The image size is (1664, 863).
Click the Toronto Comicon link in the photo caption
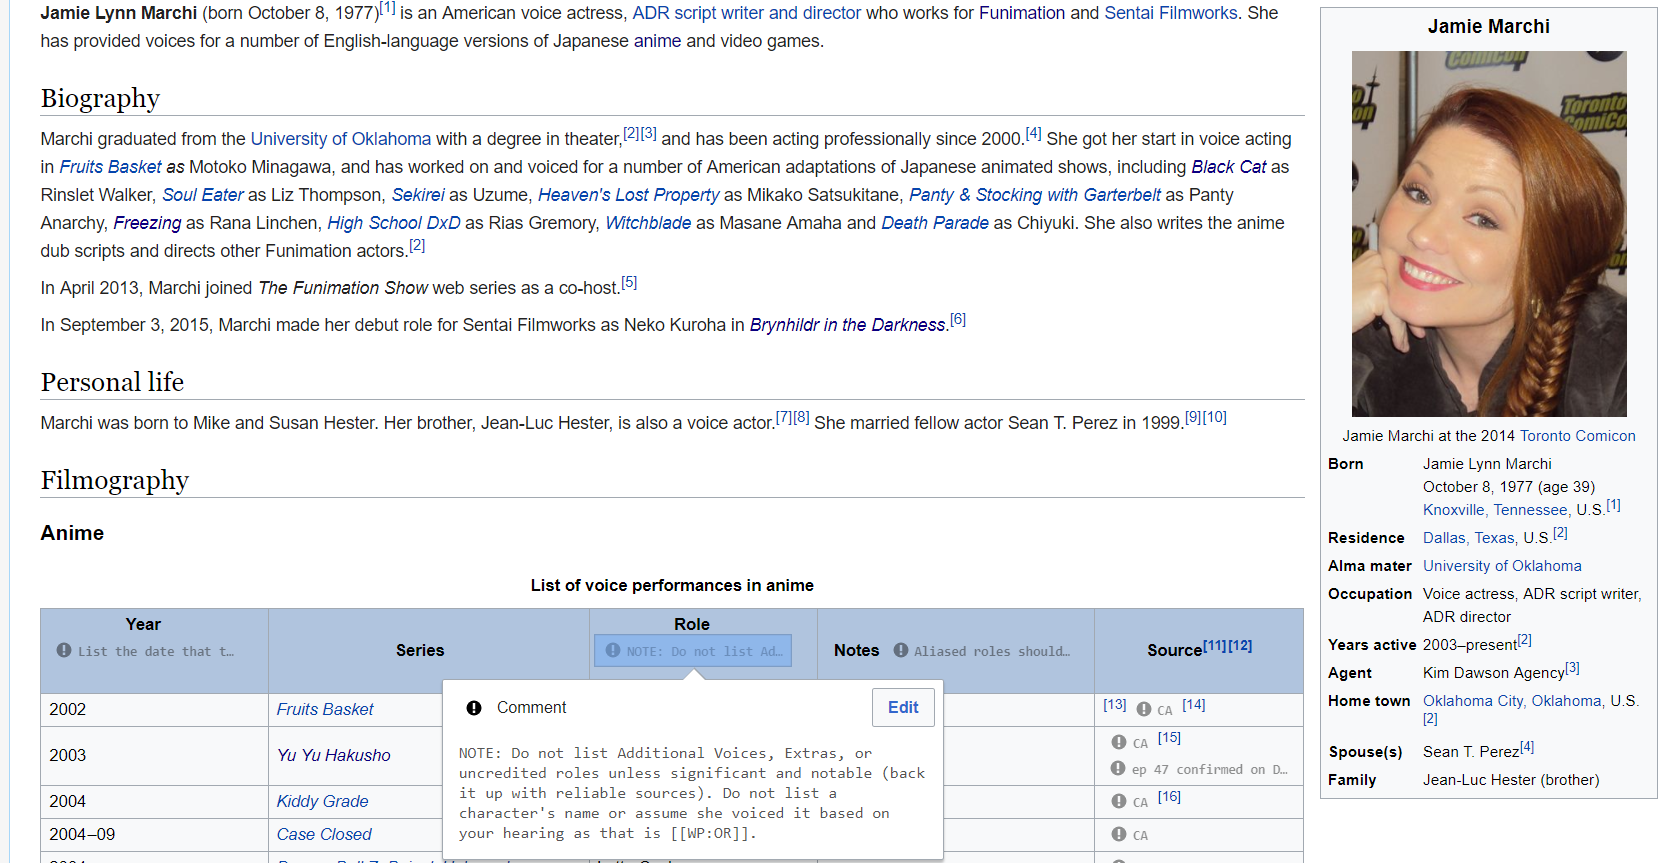(1578, 436)
